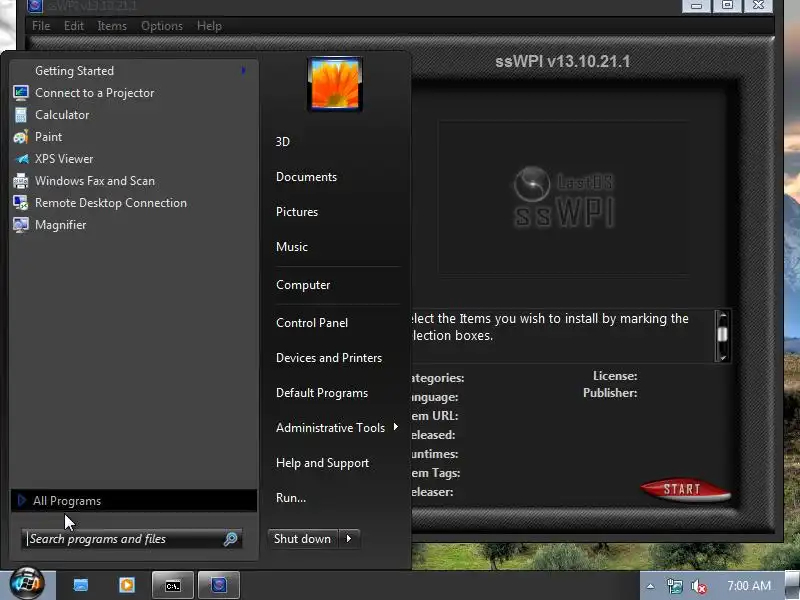Image resolution: width=800 pixels, height=600 pixels.
Task: Click the Publisher: field label
Action: [x=610, y=393]
